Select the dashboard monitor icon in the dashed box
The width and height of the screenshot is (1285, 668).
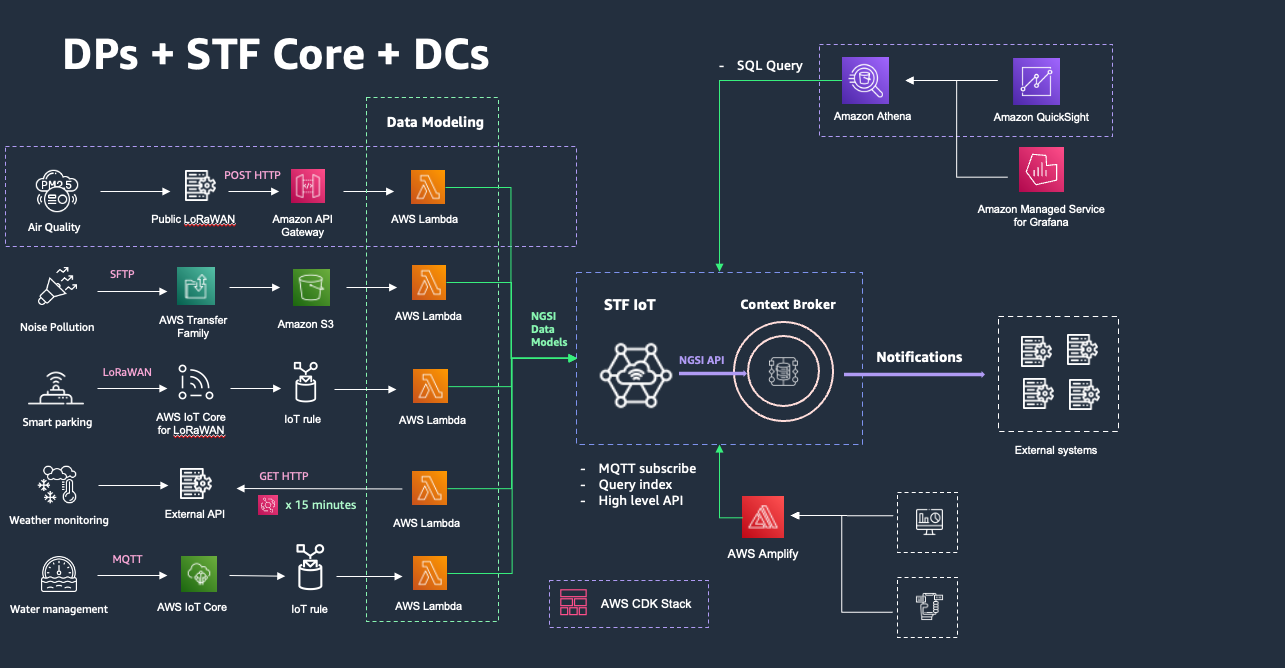pyautogui.click(x=927, y=522)
